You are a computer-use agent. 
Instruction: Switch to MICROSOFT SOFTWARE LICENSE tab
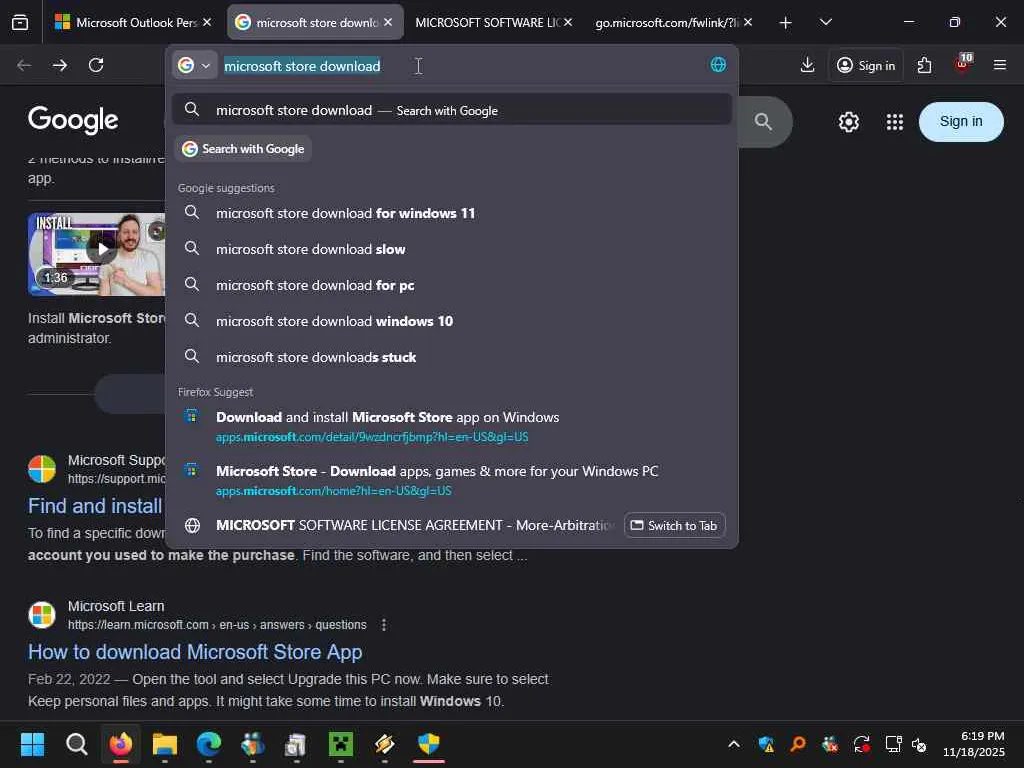click(x=487, y=22)
